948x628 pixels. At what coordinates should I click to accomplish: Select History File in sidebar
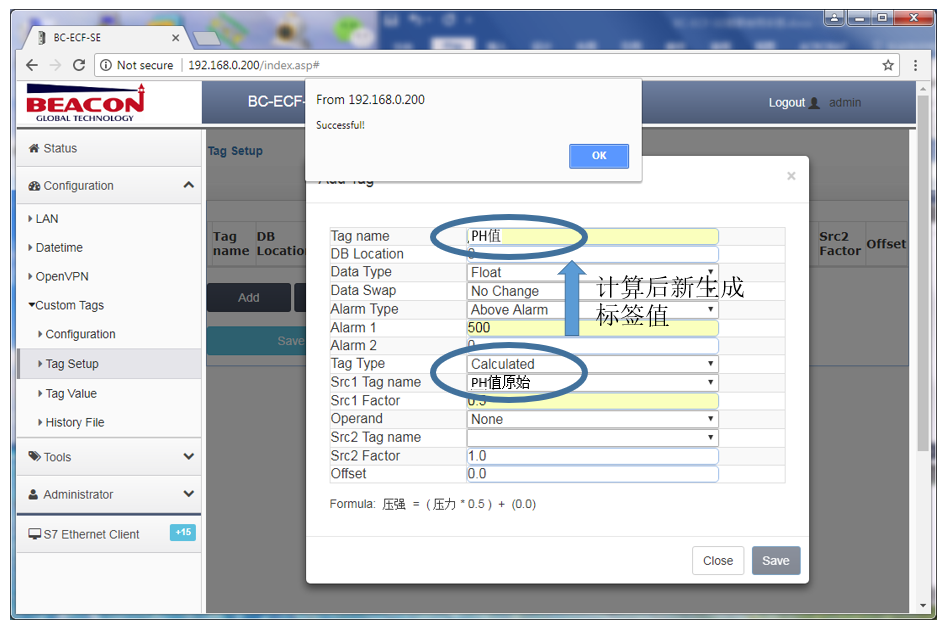pyautogui.click(x=74, y=422)
